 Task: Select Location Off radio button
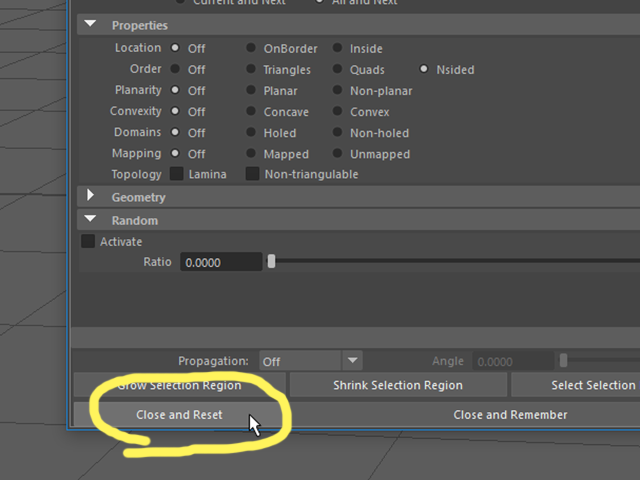(x=175, y=48)
